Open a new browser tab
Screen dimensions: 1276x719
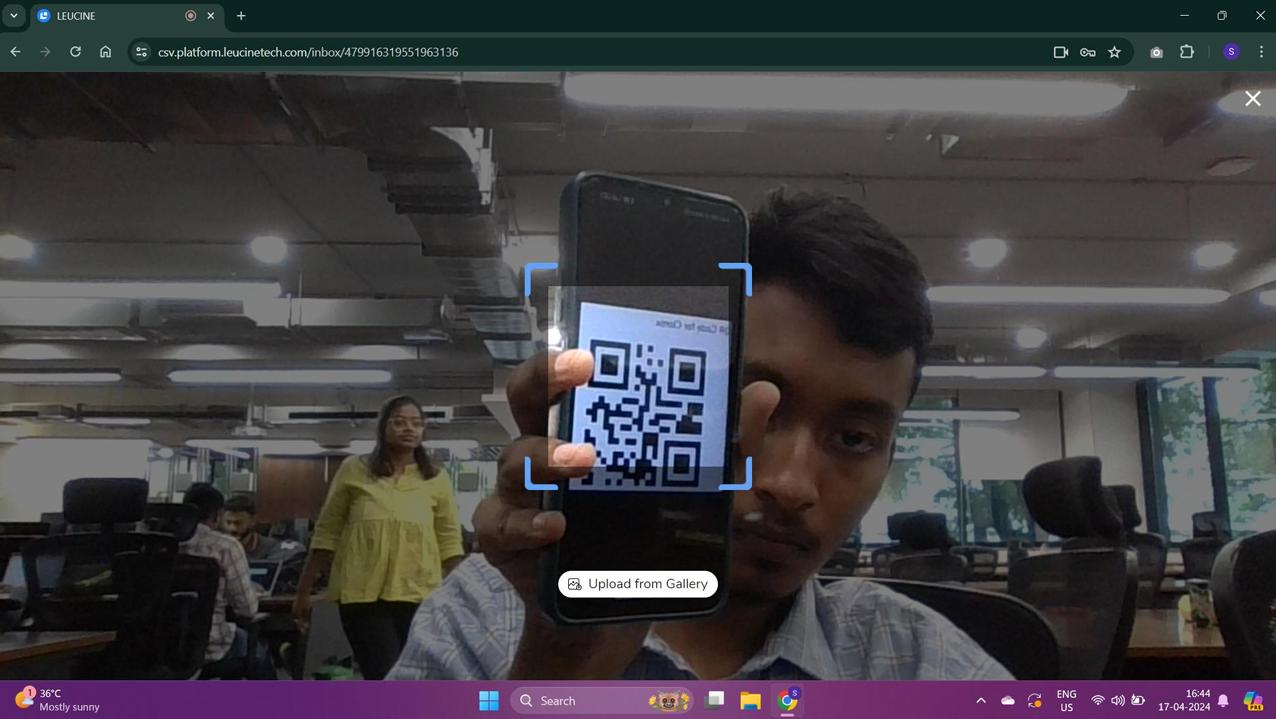(241, 16)
